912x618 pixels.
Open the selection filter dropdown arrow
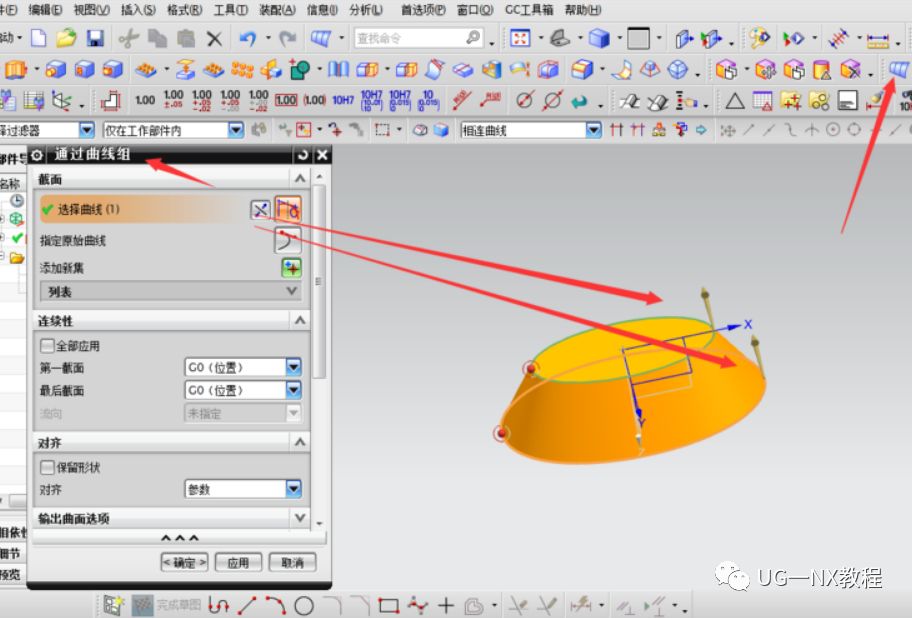[86, 130]
